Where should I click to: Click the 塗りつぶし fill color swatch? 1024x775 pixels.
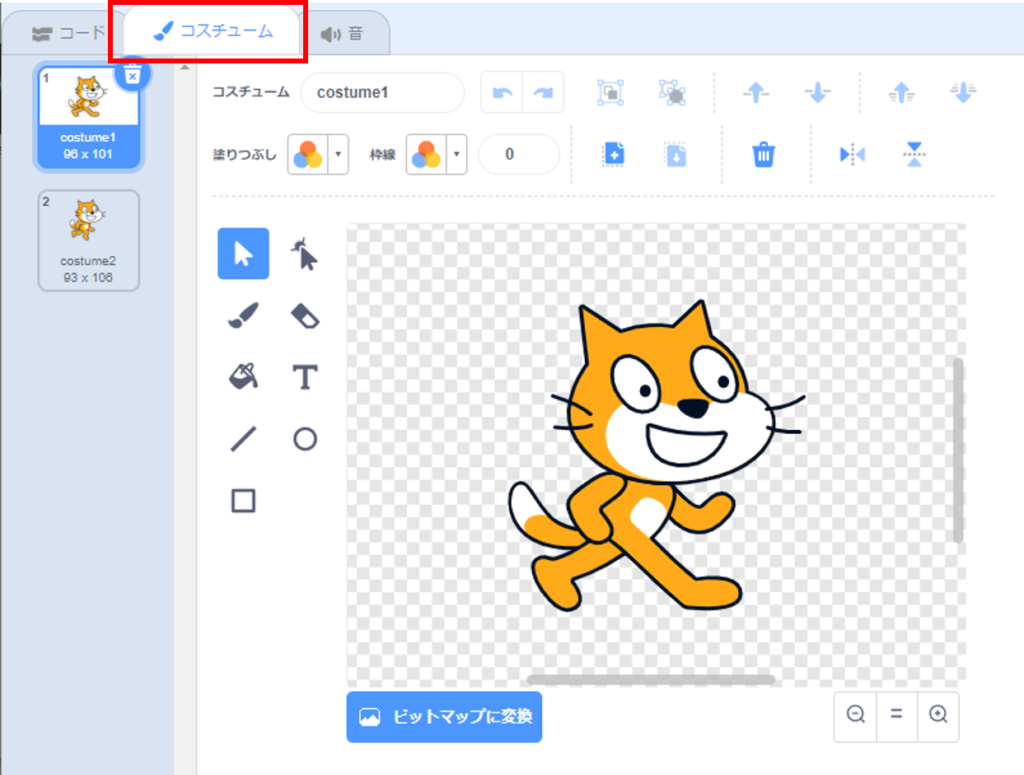[308, 155]
